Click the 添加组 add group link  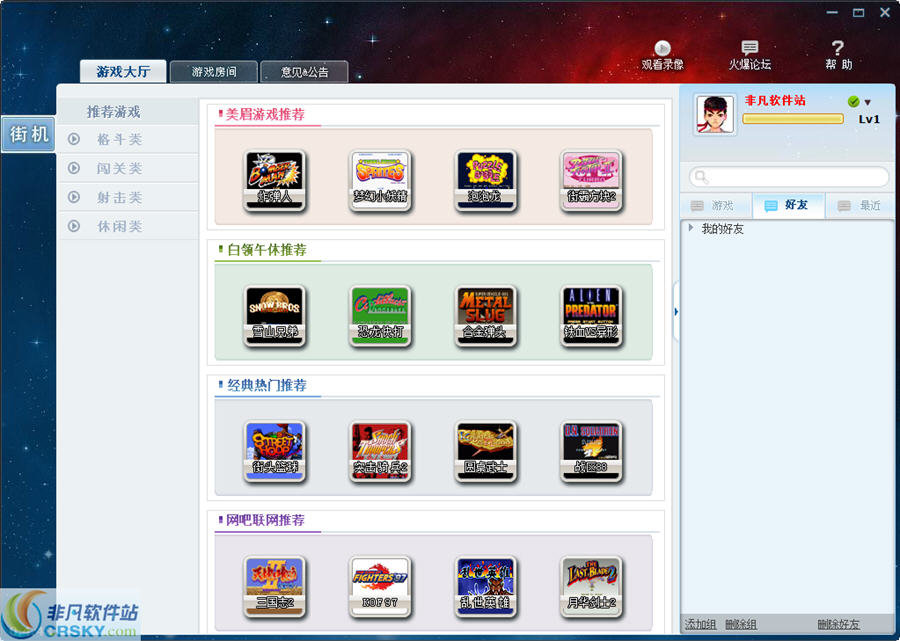[x=700, y=624]
